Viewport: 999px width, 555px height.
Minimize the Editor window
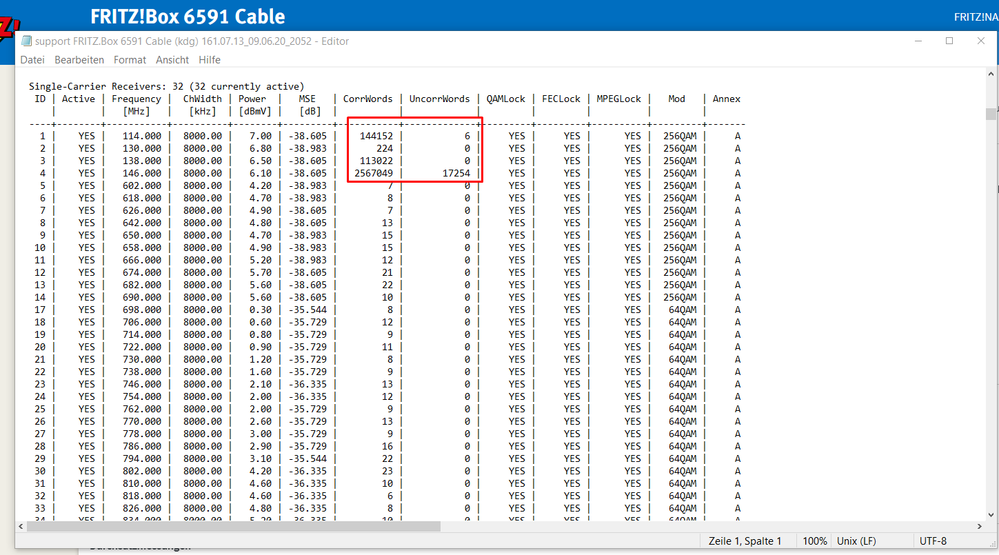pyautogui.click(x=918, y=41)
